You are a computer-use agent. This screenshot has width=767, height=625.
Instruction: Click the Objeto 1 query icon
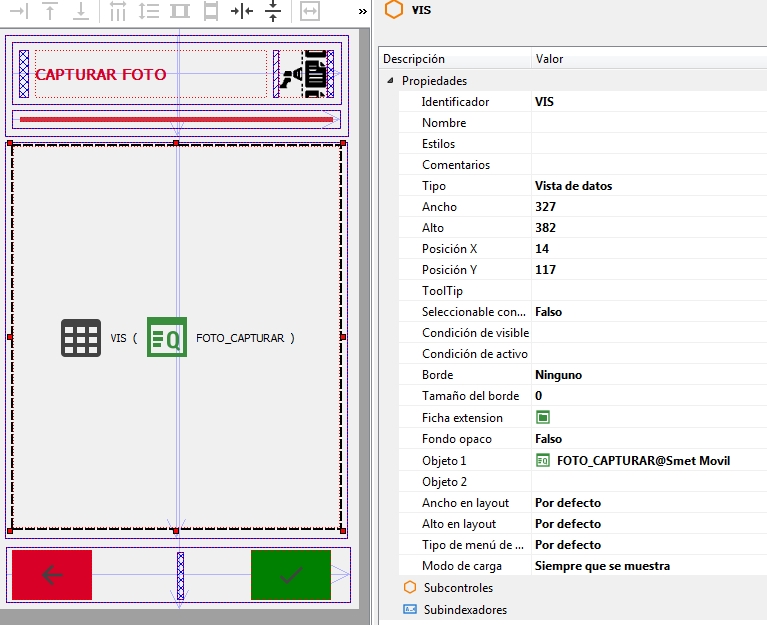coord(543,460)
